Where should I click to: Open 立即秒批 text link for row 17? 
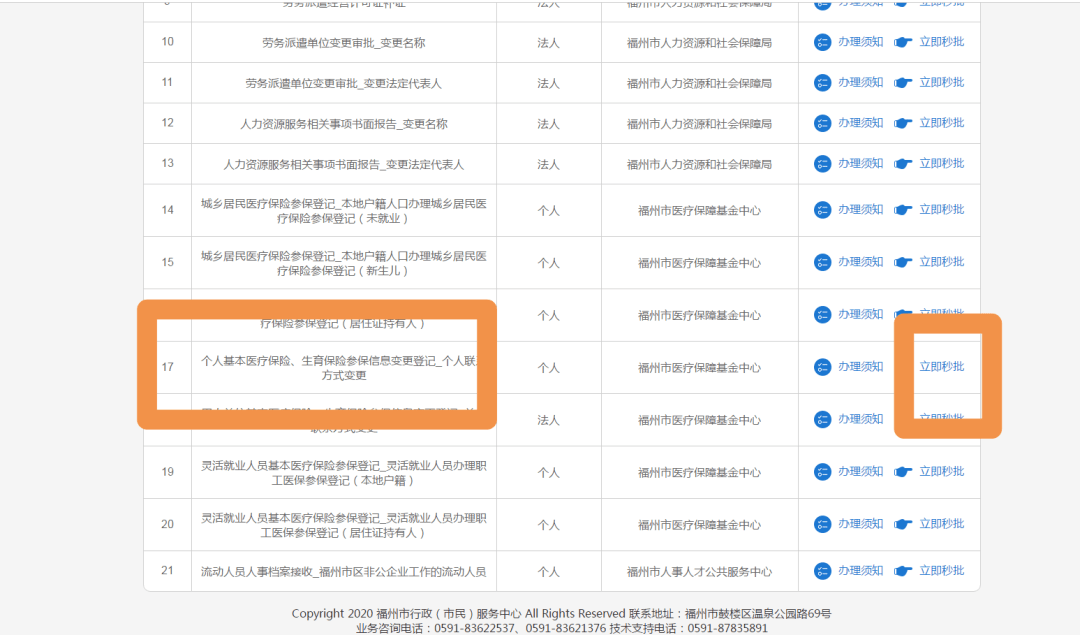941,367
